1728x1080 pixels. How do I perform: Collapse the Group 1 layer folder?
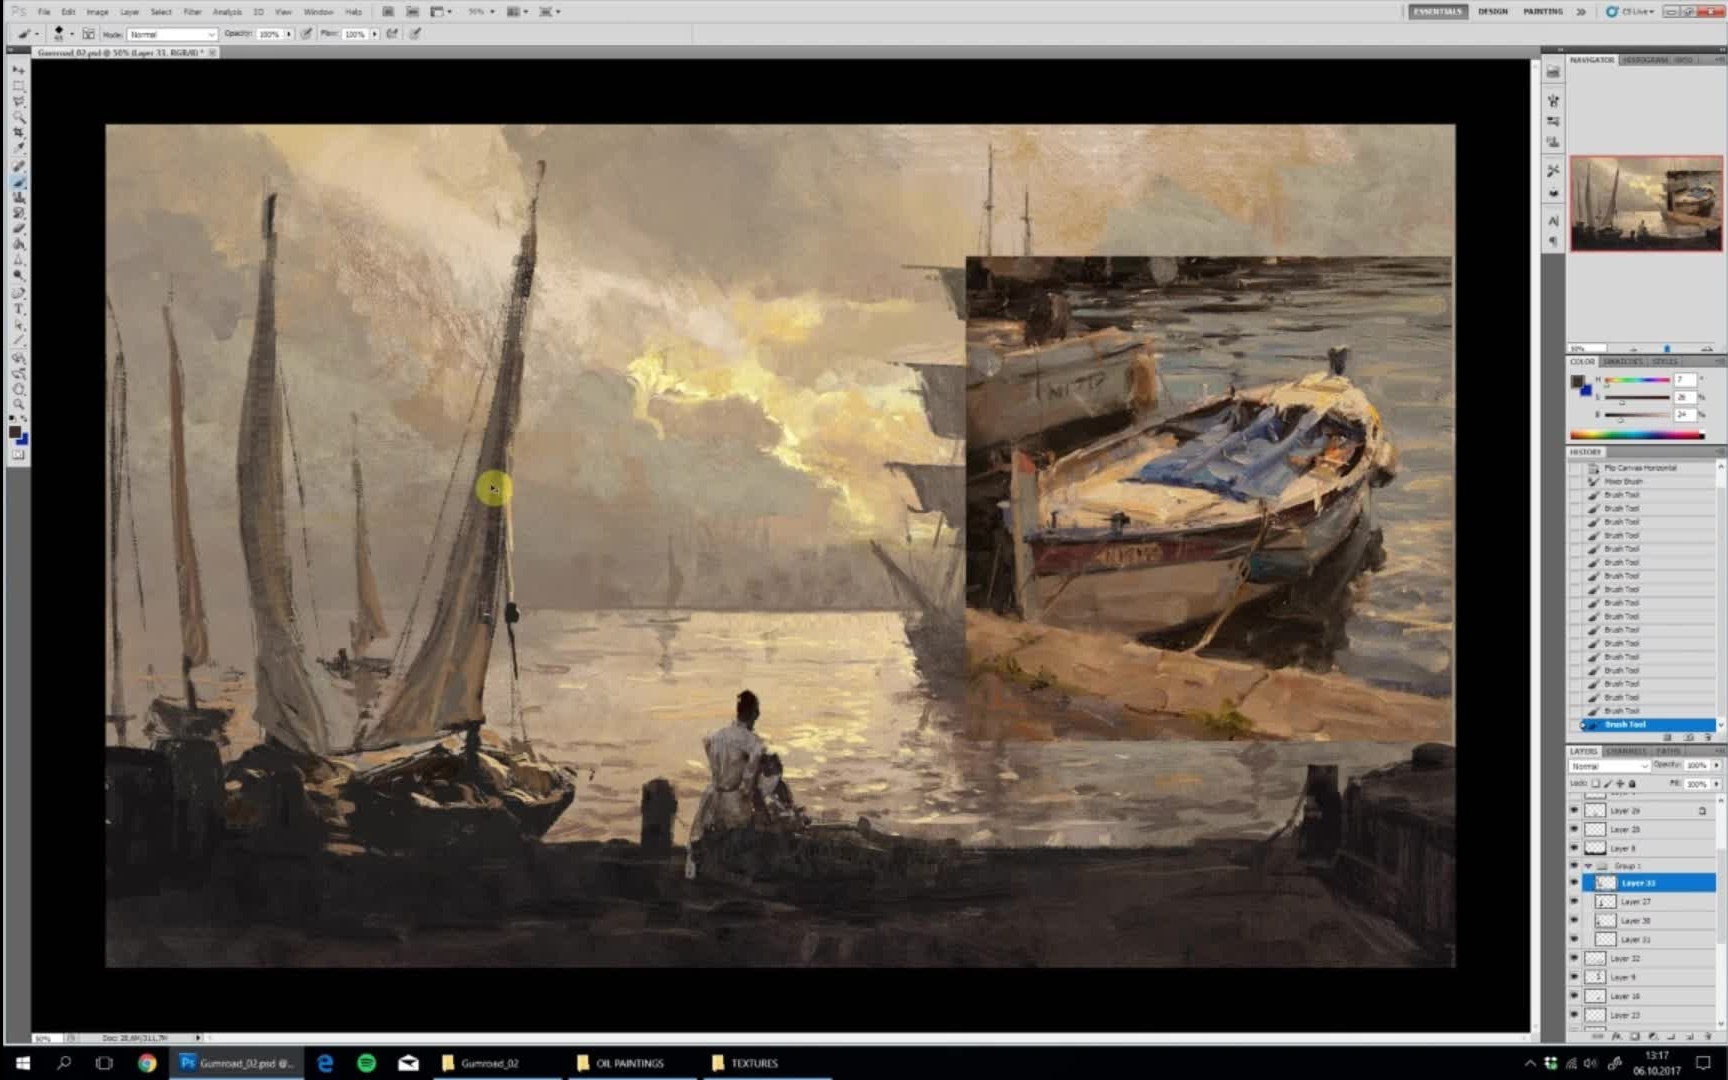pos(1588,866)
